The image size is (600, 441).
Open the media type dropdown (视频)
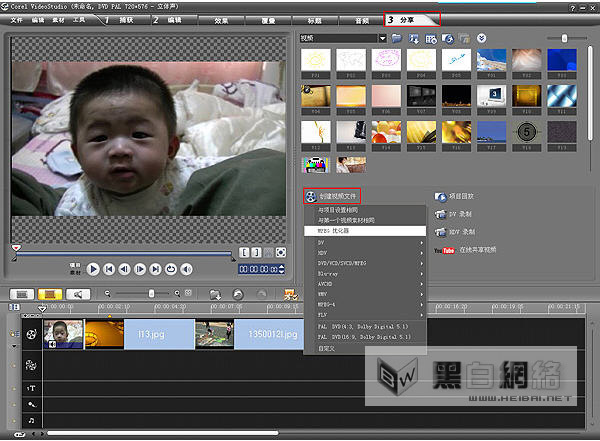coord(383,38)
